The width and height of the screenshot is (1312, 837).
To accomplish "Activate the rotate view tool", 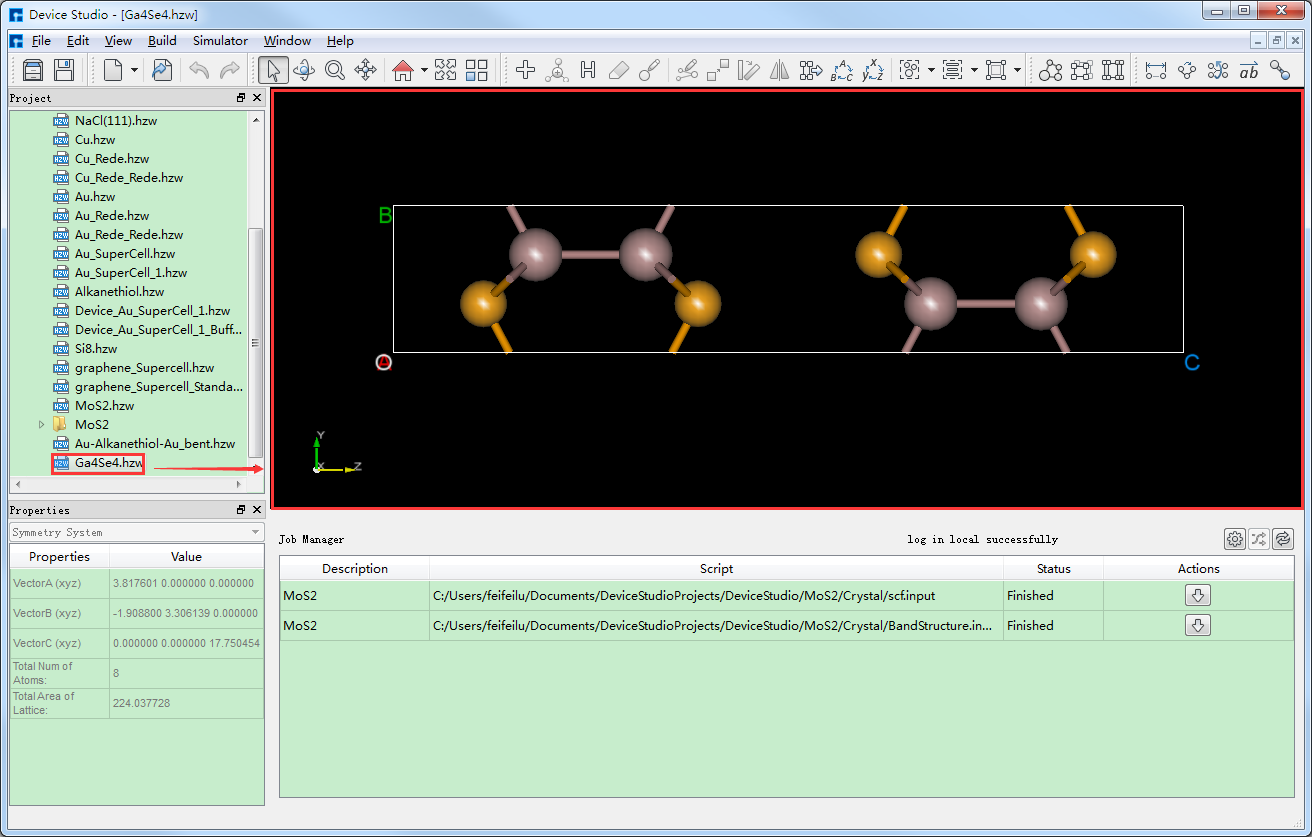I will [x=303, y=70].
